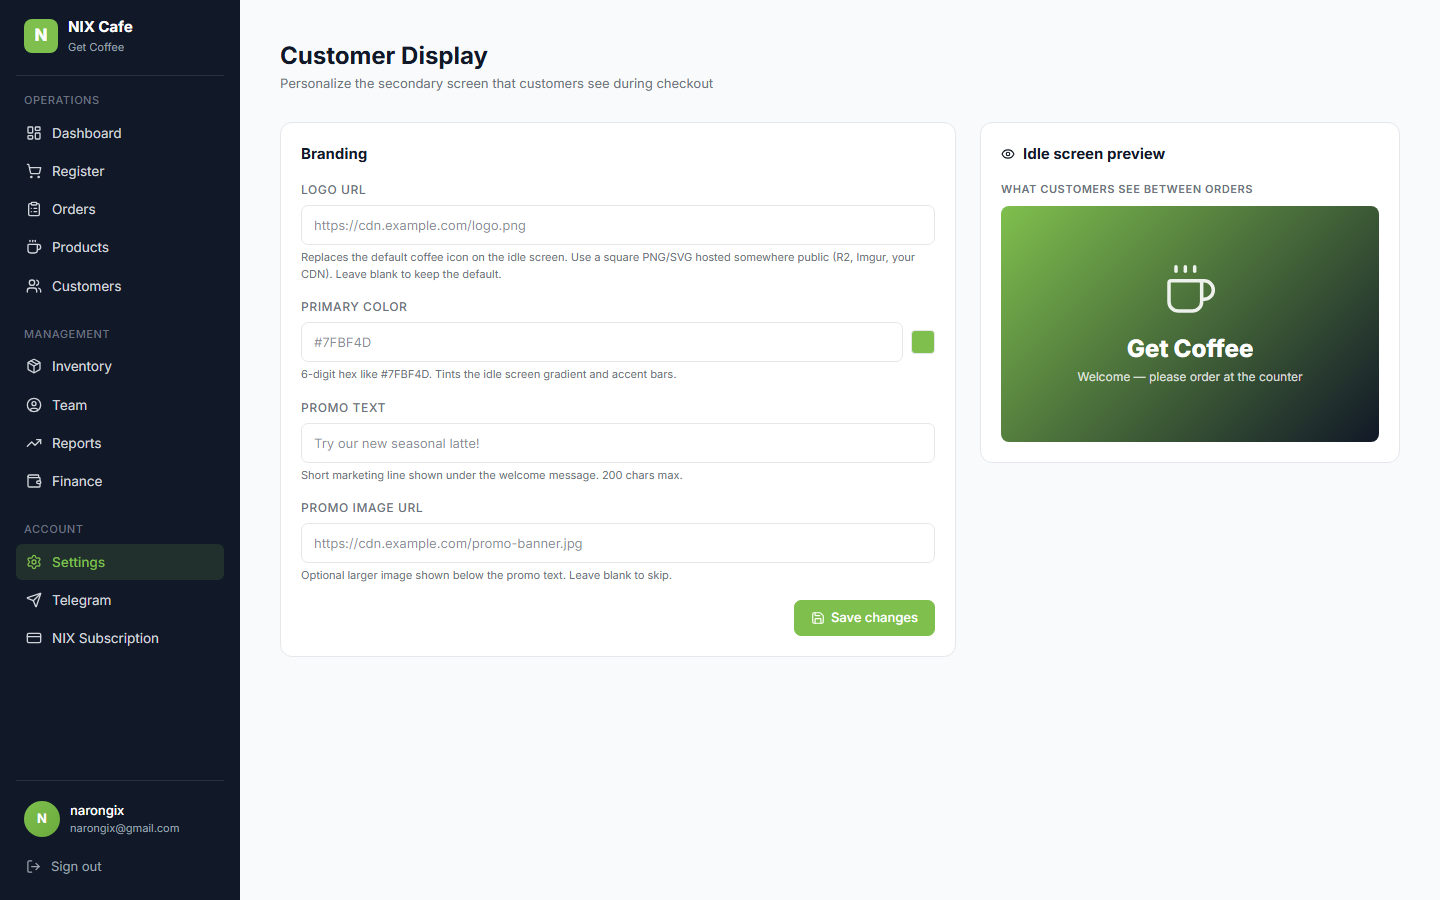Select NIX Subscription in the sidebar

coord(105,638)
